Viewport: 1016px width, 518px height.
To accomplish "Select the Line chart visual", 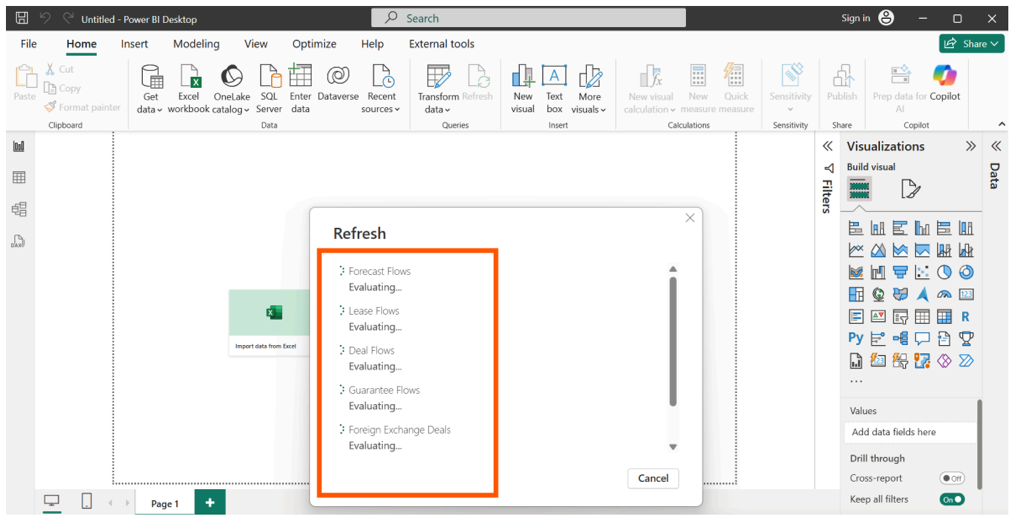I will 856,250.
